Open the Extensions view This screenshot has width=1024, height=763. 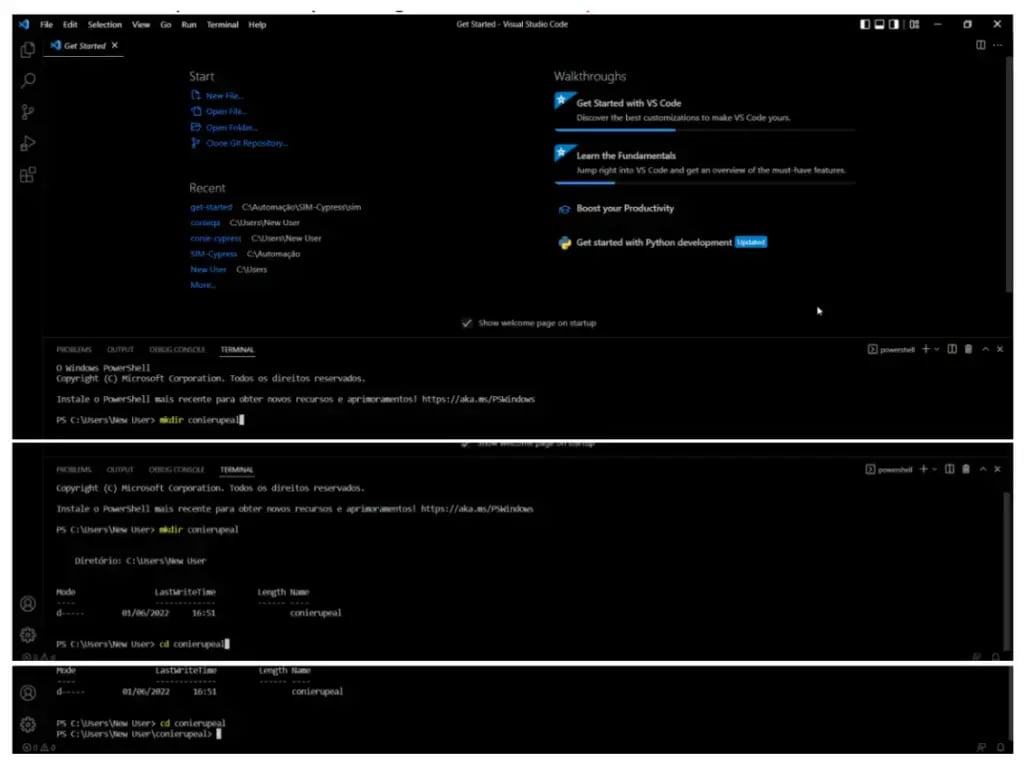(x=28, y=175)
